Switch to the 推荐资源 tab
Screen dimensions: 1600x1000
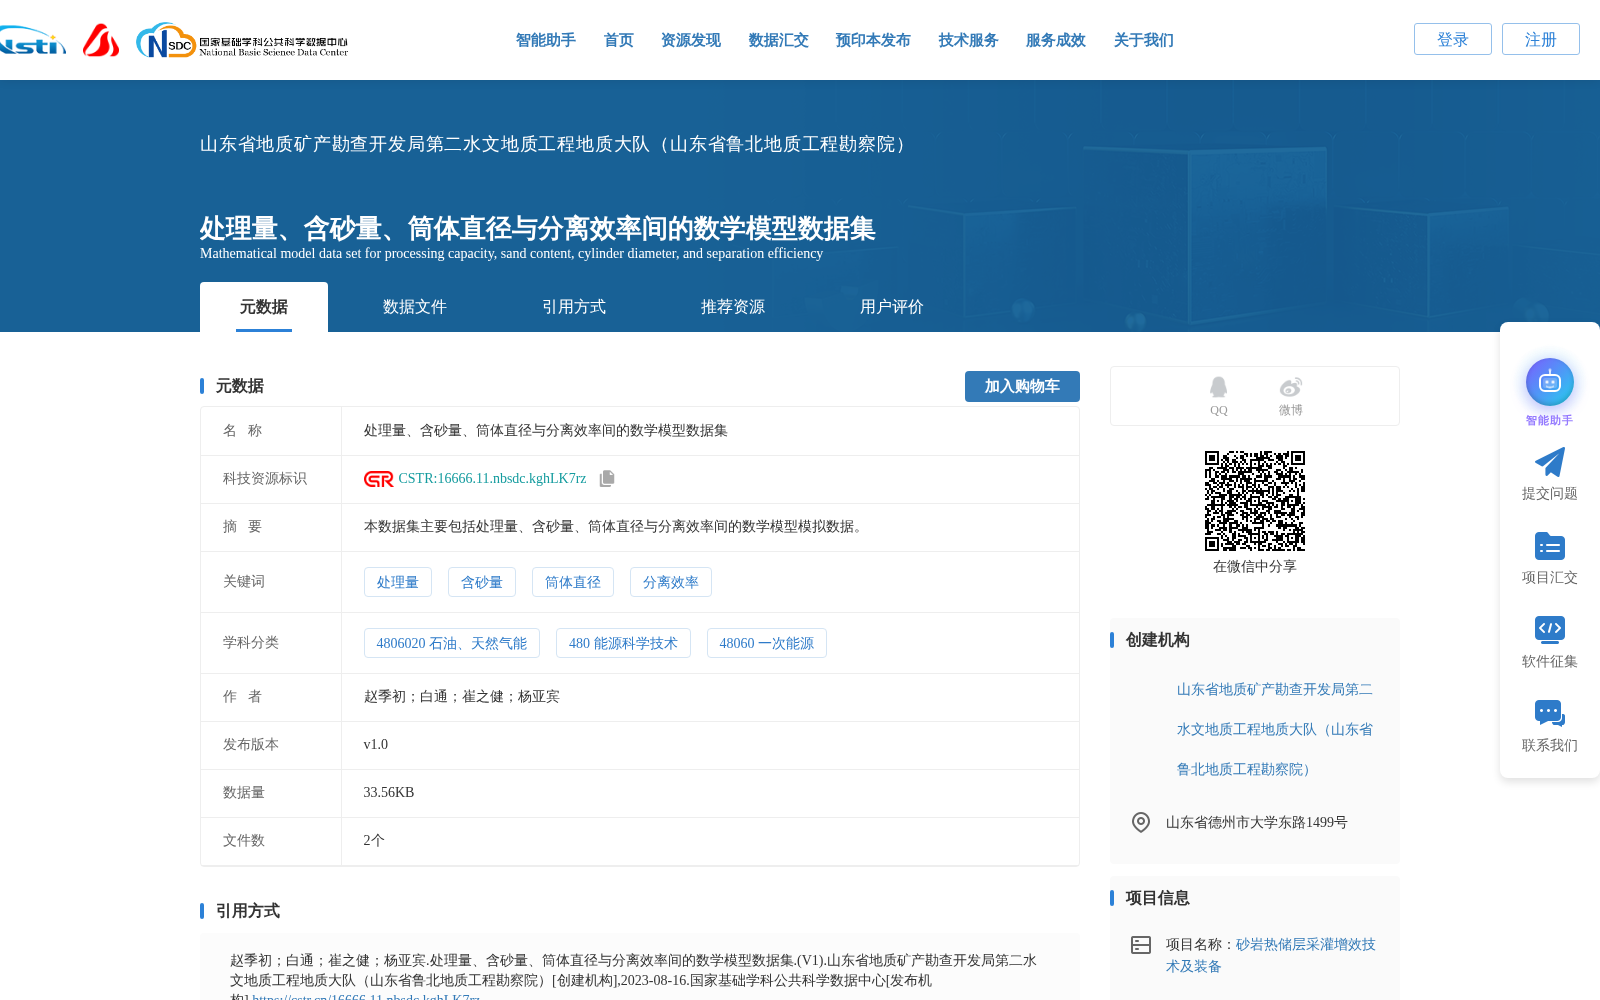click(x=732, y=307)
